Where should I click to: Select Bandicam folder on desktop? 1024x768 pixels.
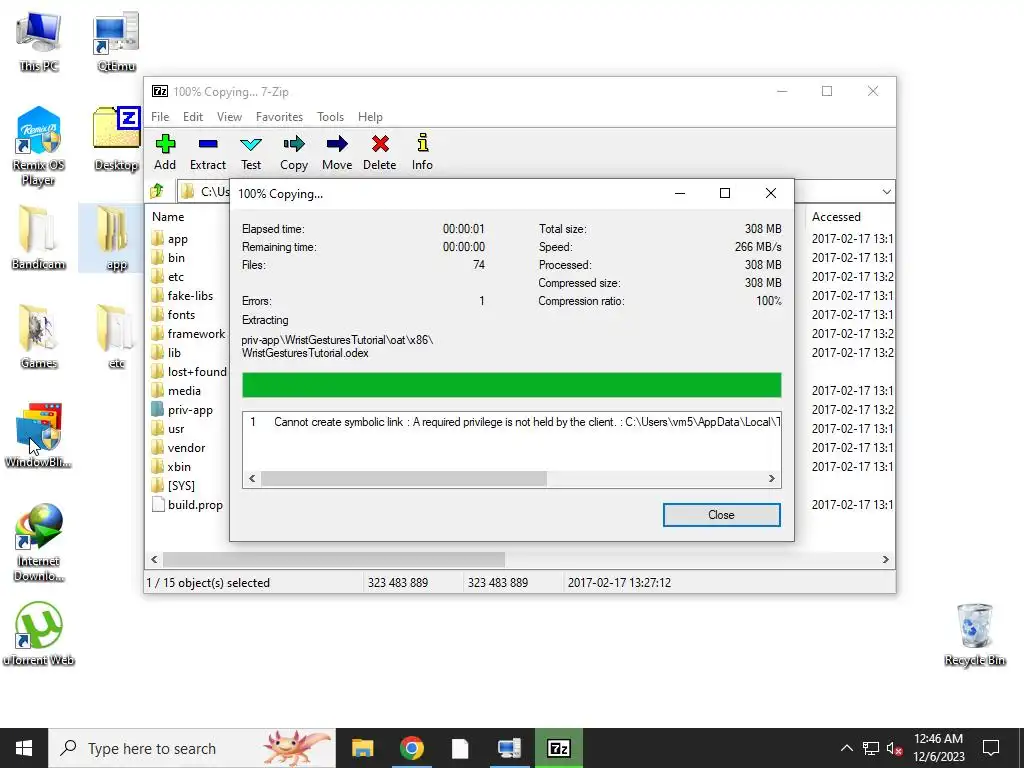click(39, 238)
